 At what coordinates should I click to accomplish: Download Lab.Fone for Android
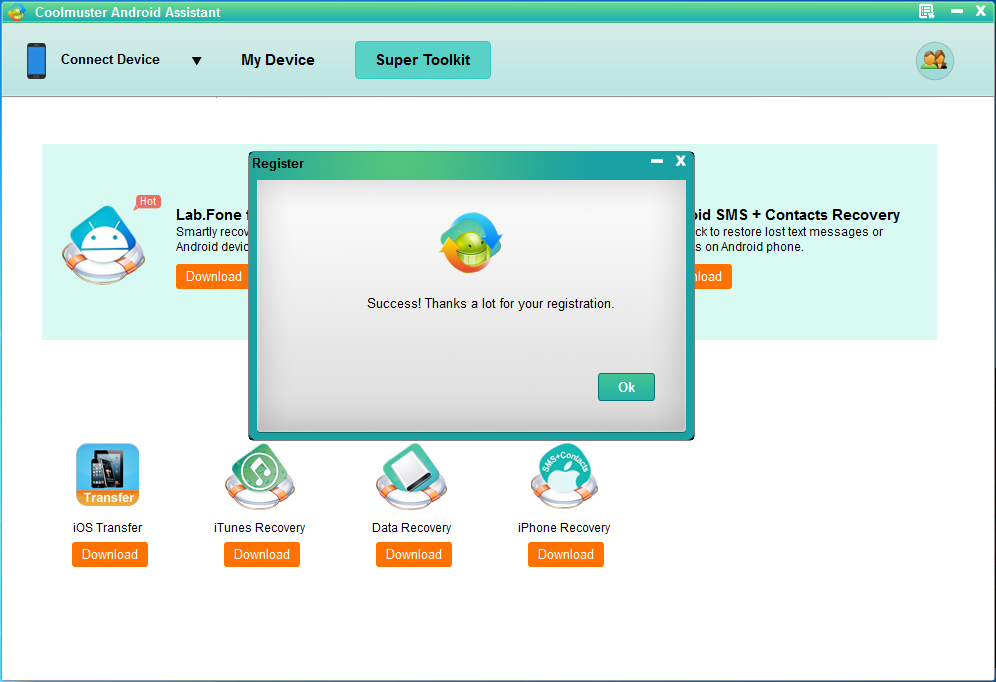(x=212, y=277)
